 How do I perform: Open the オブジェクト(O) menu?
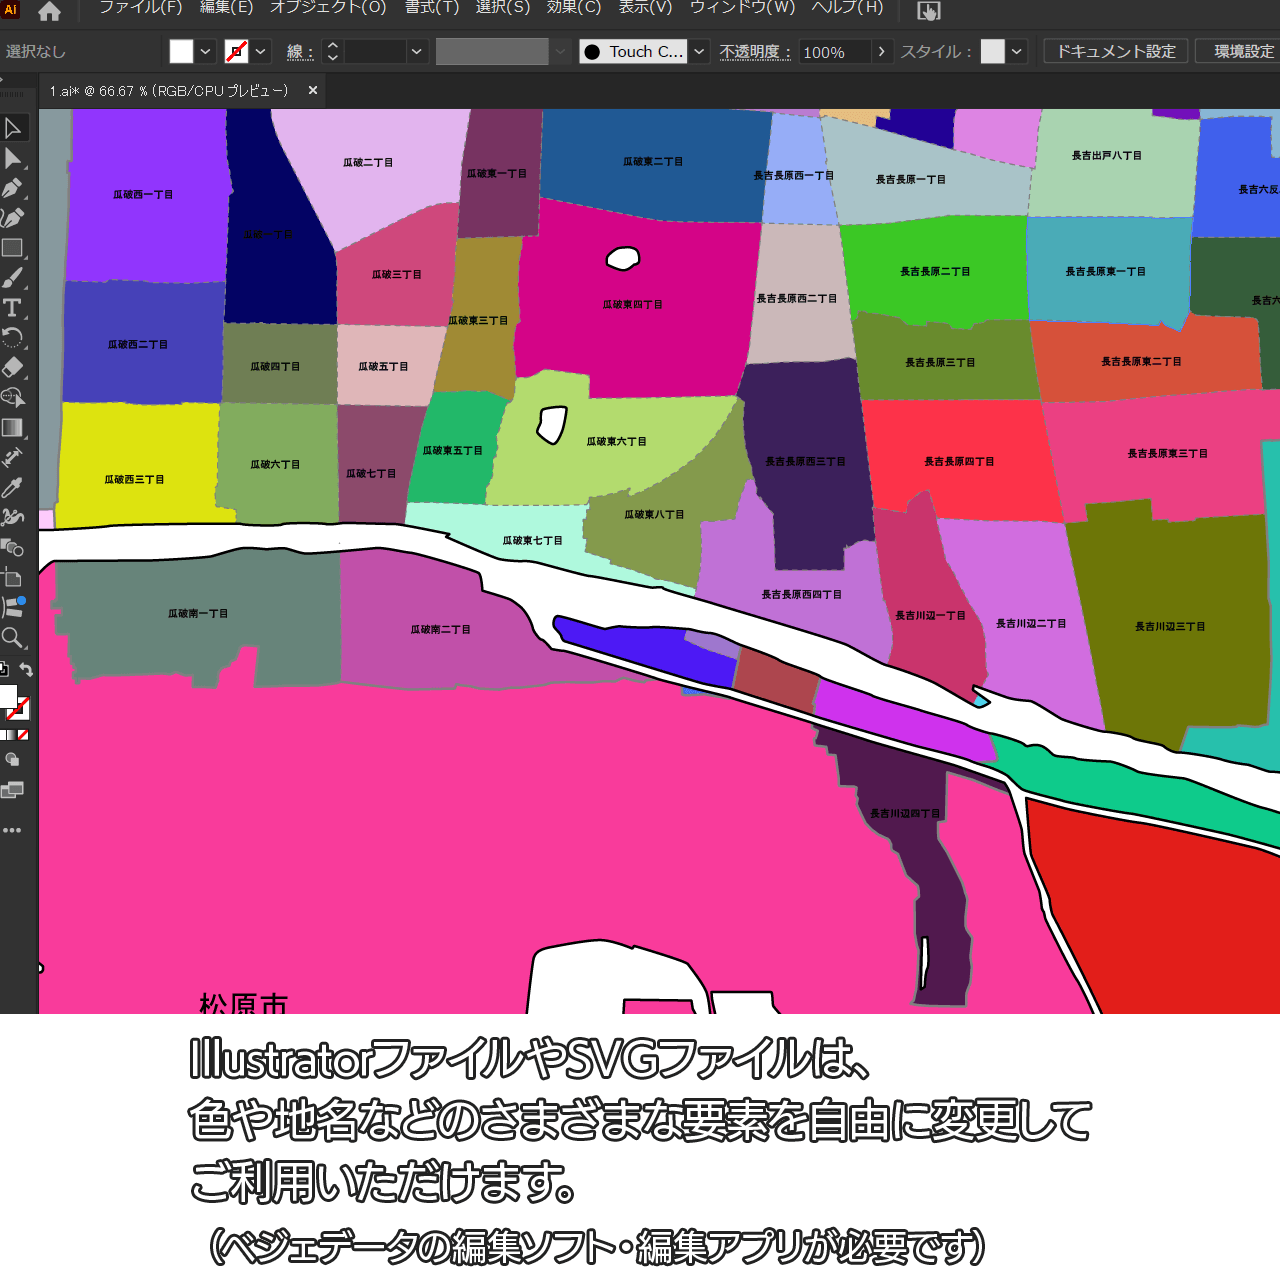328,8
